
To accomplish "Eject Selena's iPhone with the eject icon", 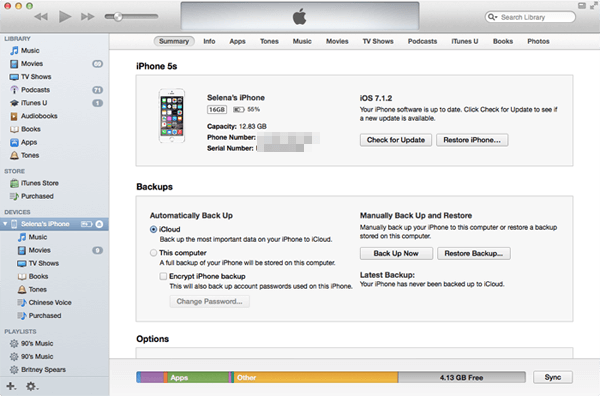I will tap(99, 224).
